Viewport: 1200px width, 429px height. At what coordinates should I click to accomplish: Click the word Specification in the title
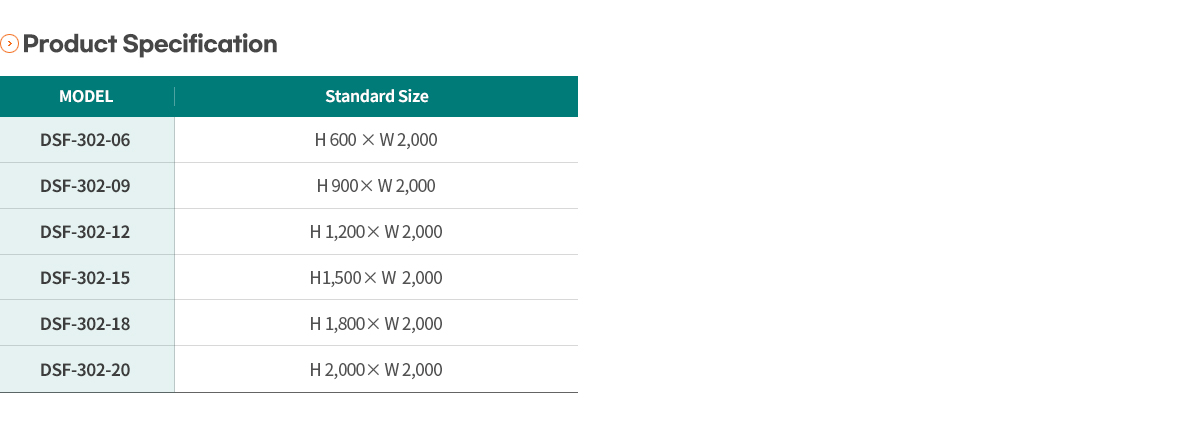200,45
